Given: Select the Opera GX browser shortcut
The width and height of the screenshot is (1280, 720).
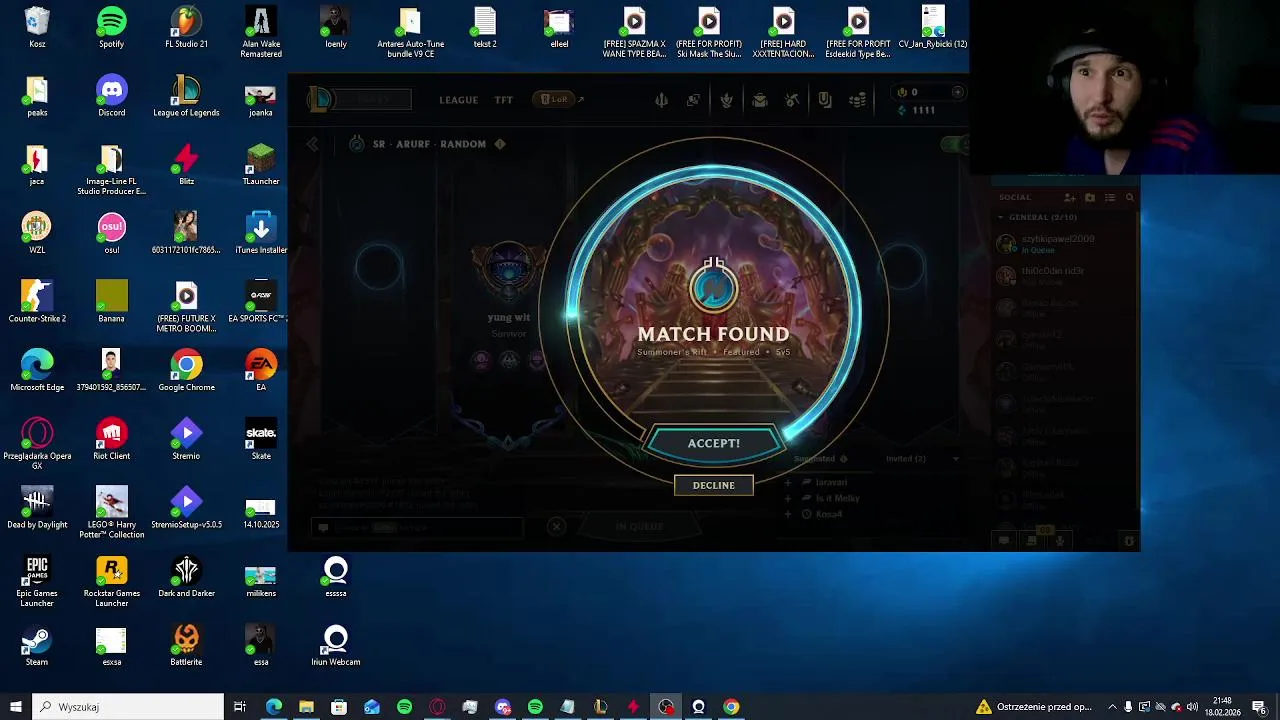Looking at the screenshot, I should coord(37,445).
